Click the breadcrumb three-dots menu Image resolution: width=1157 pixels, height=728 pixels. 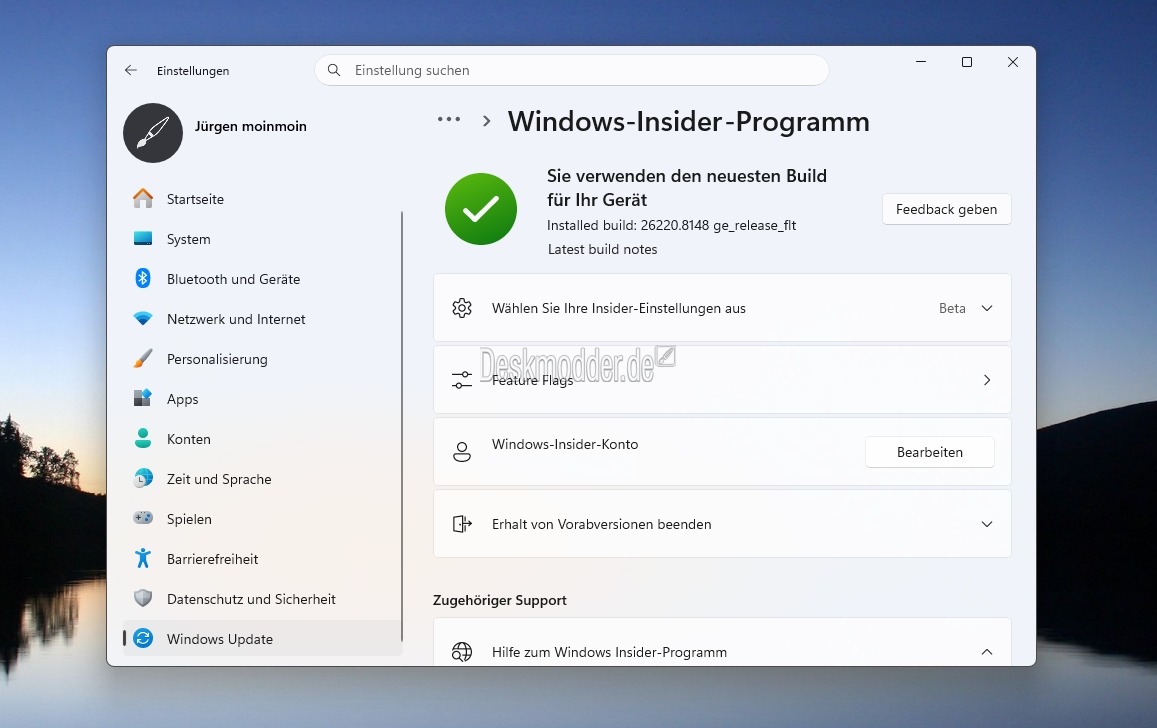click(449, 120)
